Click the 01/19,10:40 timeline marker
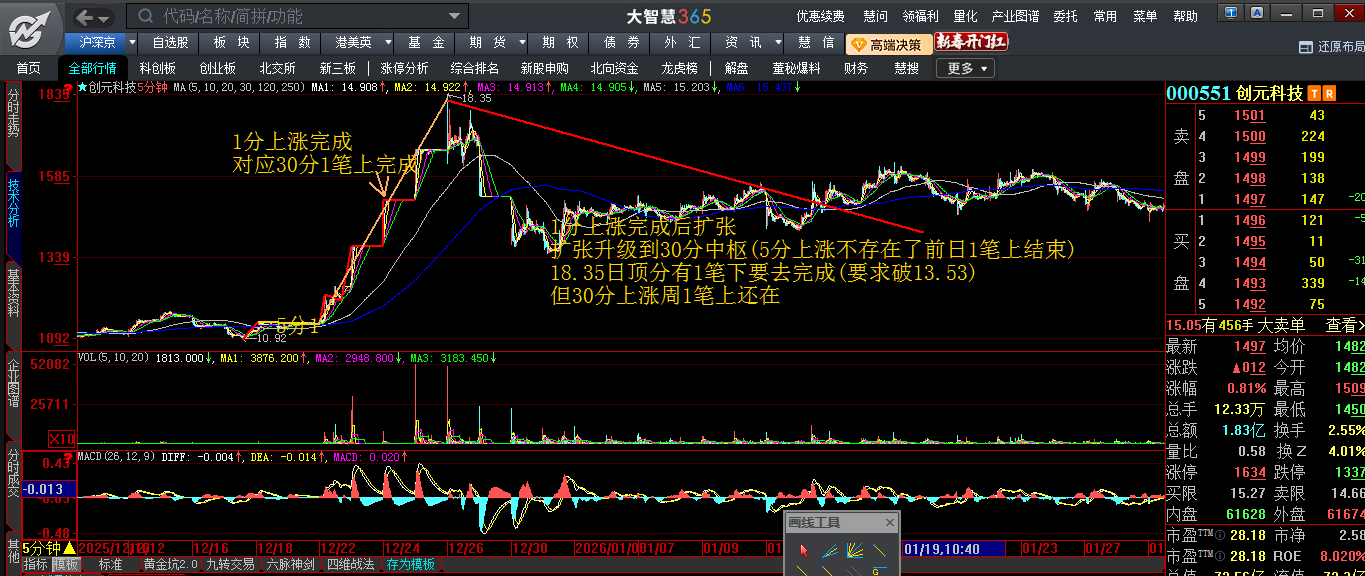Viewport: 1365px width, 576px height. (953, 548)
